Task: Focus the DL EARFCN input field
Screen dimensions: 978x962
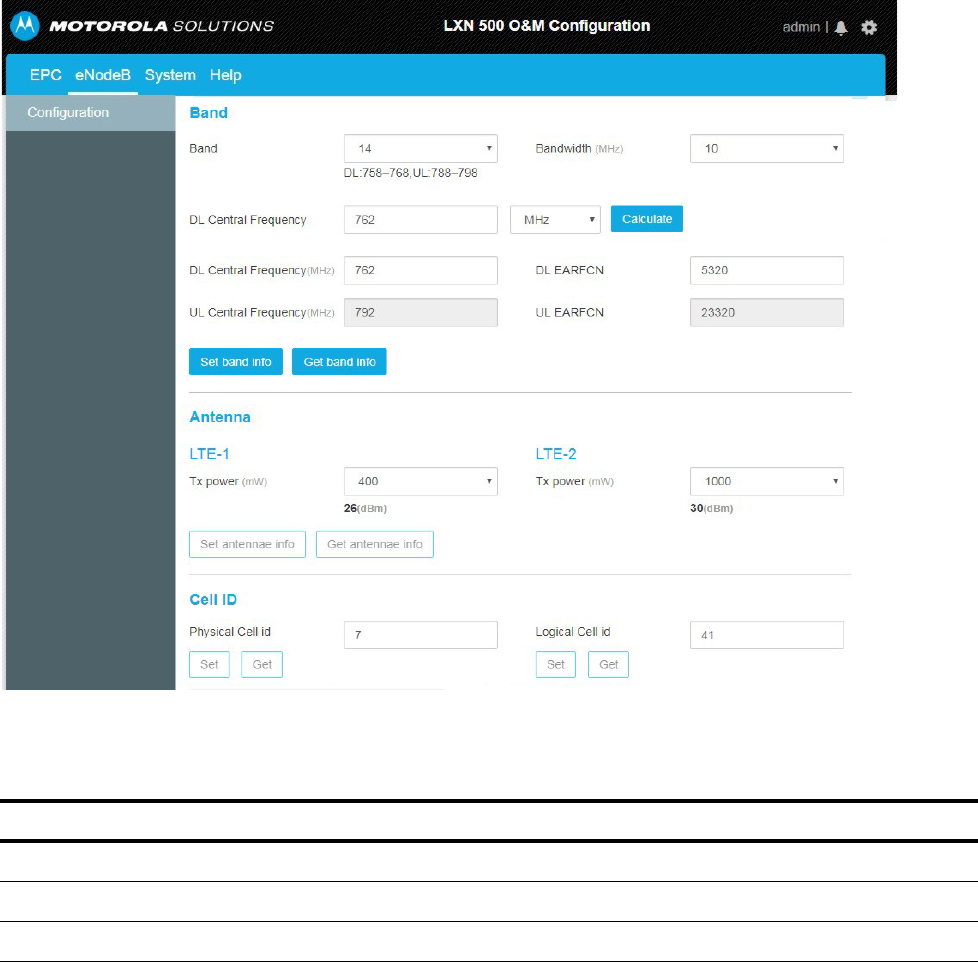Action: pos(767,270)
